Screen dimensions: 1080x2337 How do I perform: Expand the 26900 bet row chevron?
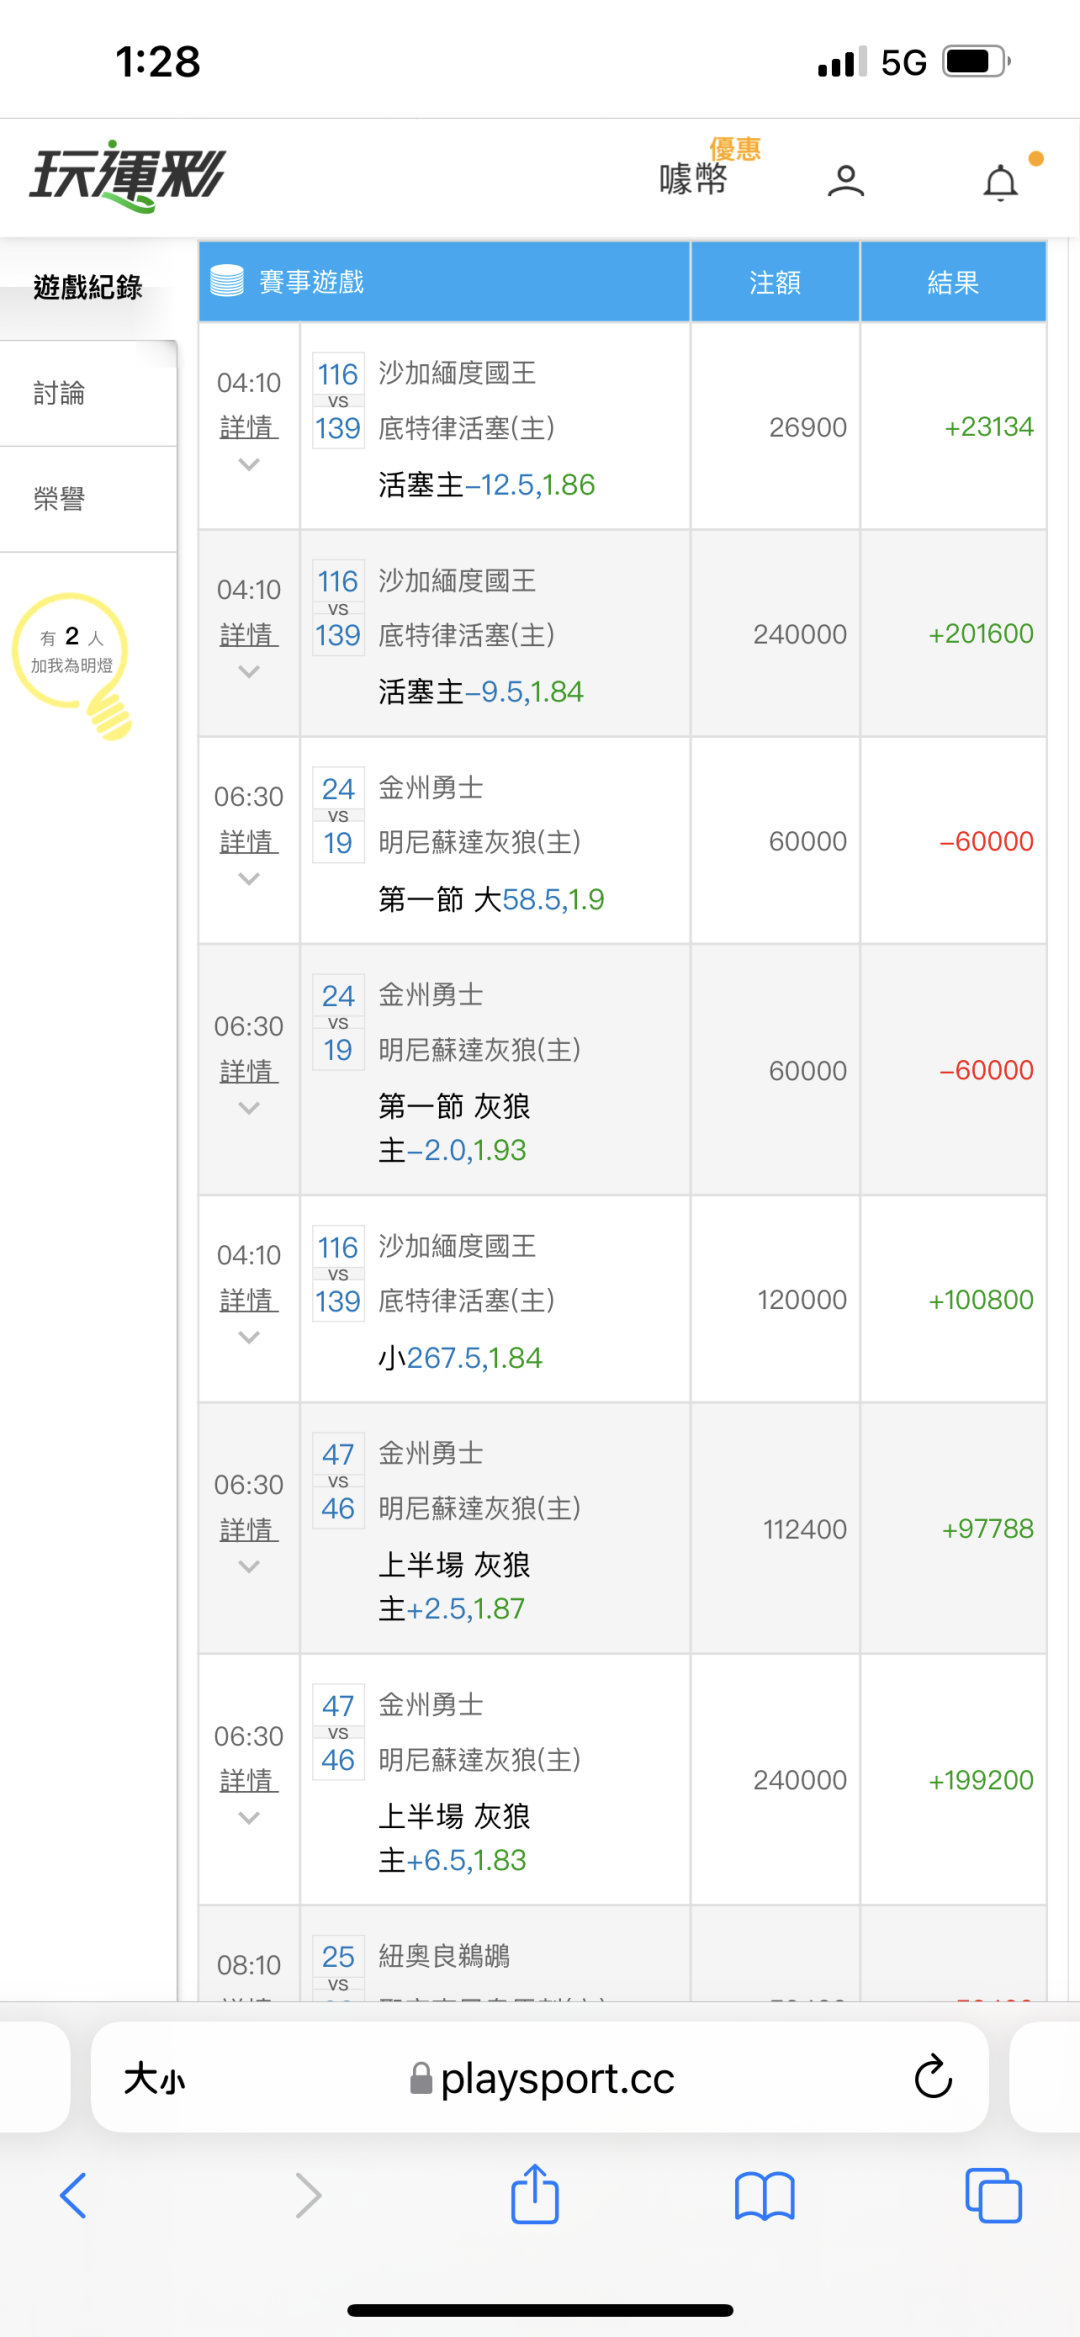coord(249,465)
